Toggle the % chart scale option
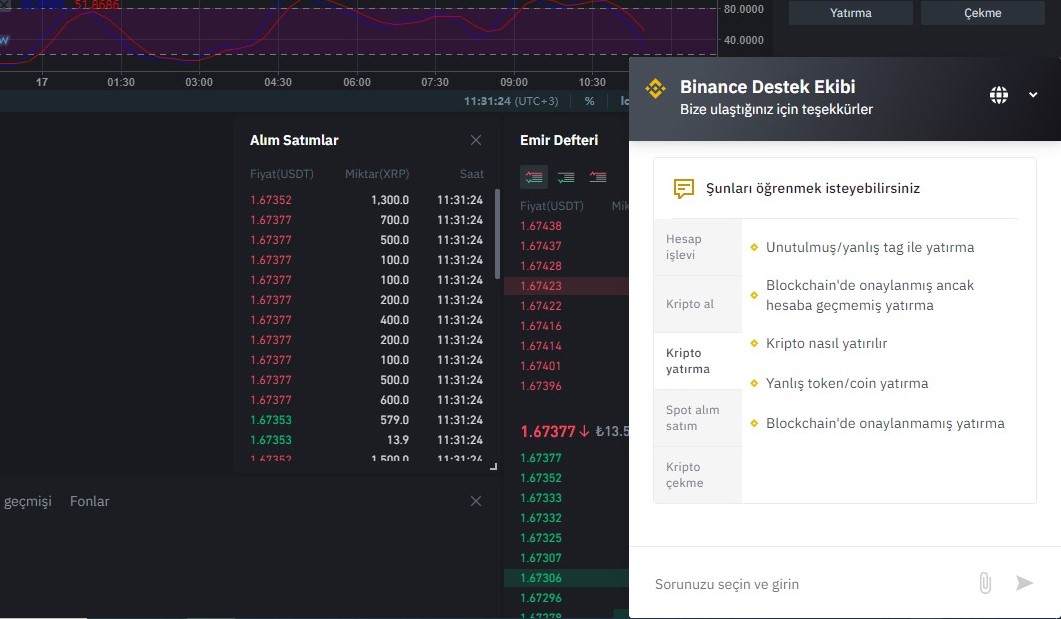The width and height of the screenshot is (1061, 619). (x=589, y=101)
